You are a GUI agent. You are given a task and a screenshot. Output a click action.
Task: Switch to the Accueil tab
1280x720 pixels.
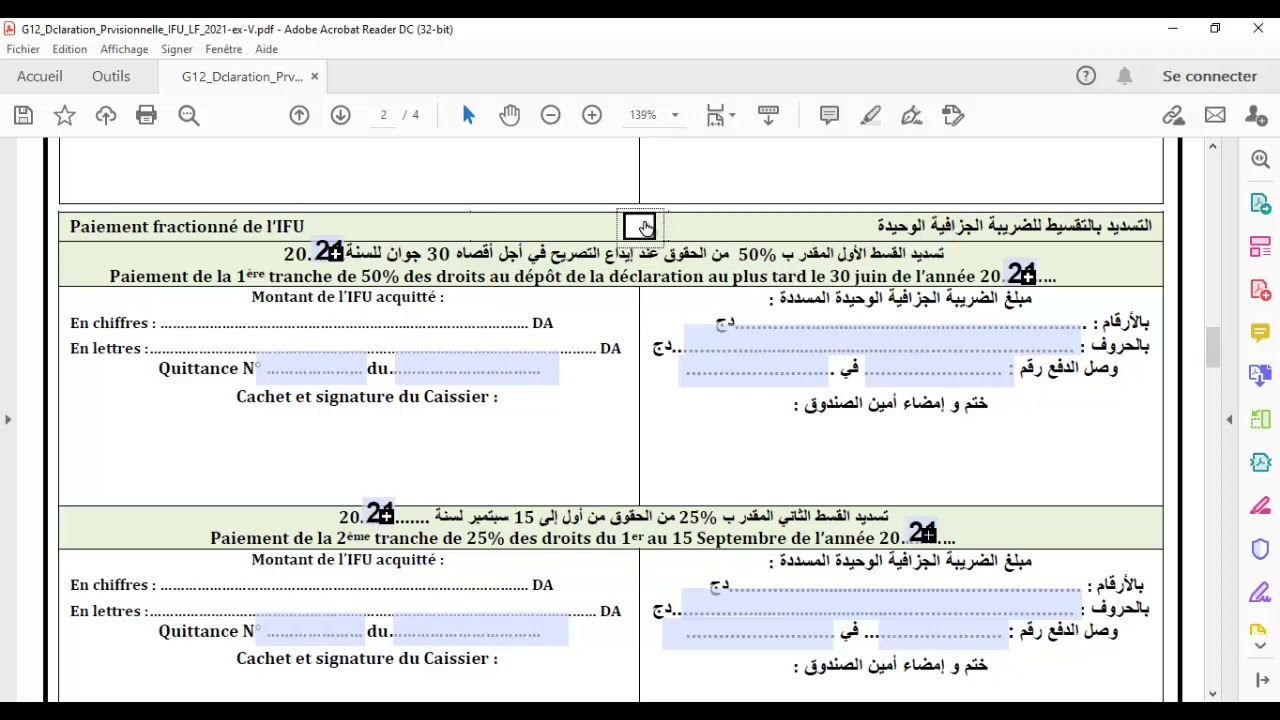[x=40, y=76]
